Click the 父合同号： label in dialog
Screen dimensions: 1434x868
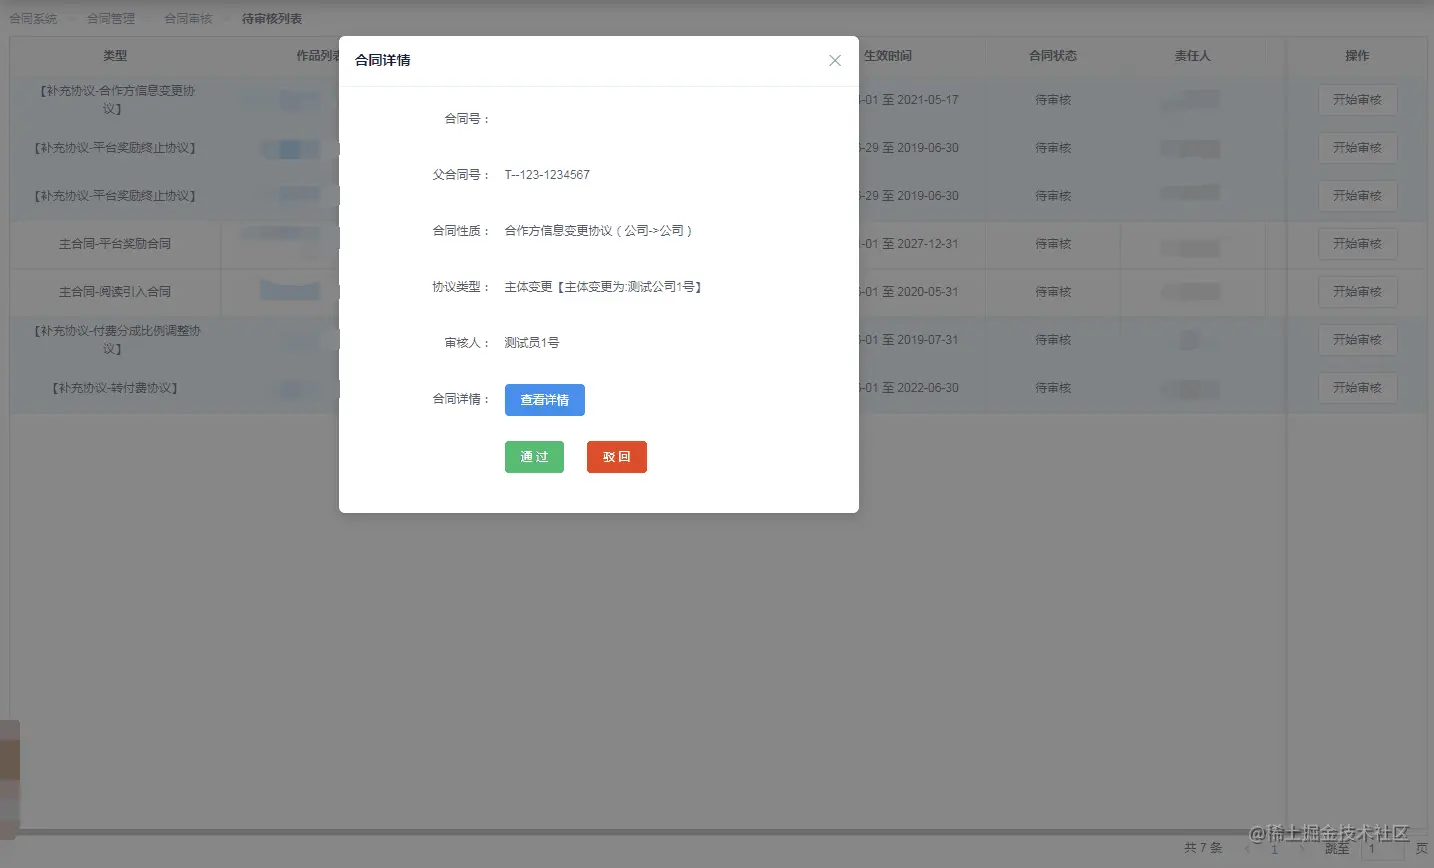point(461,175)
